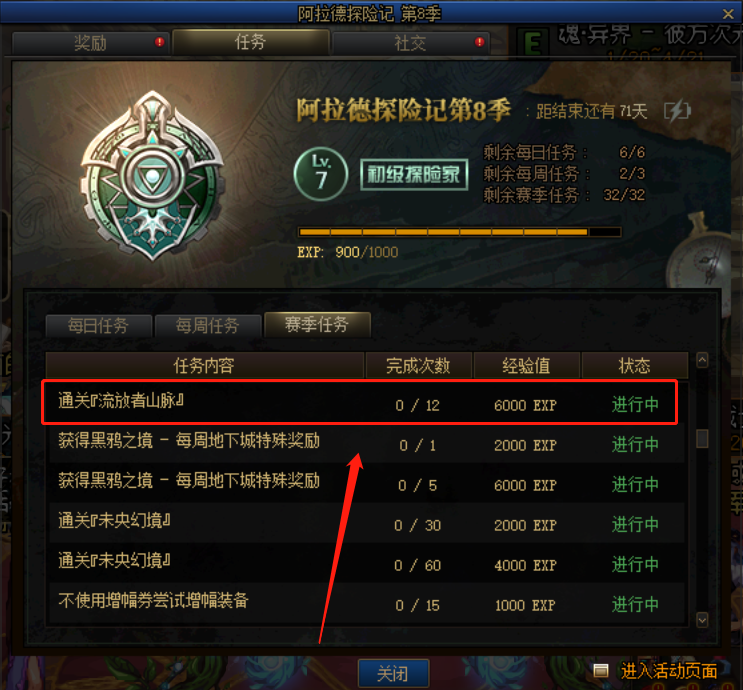
Task: Click the lightning bolt icon beside the remaining days
Action: [677, 112]
